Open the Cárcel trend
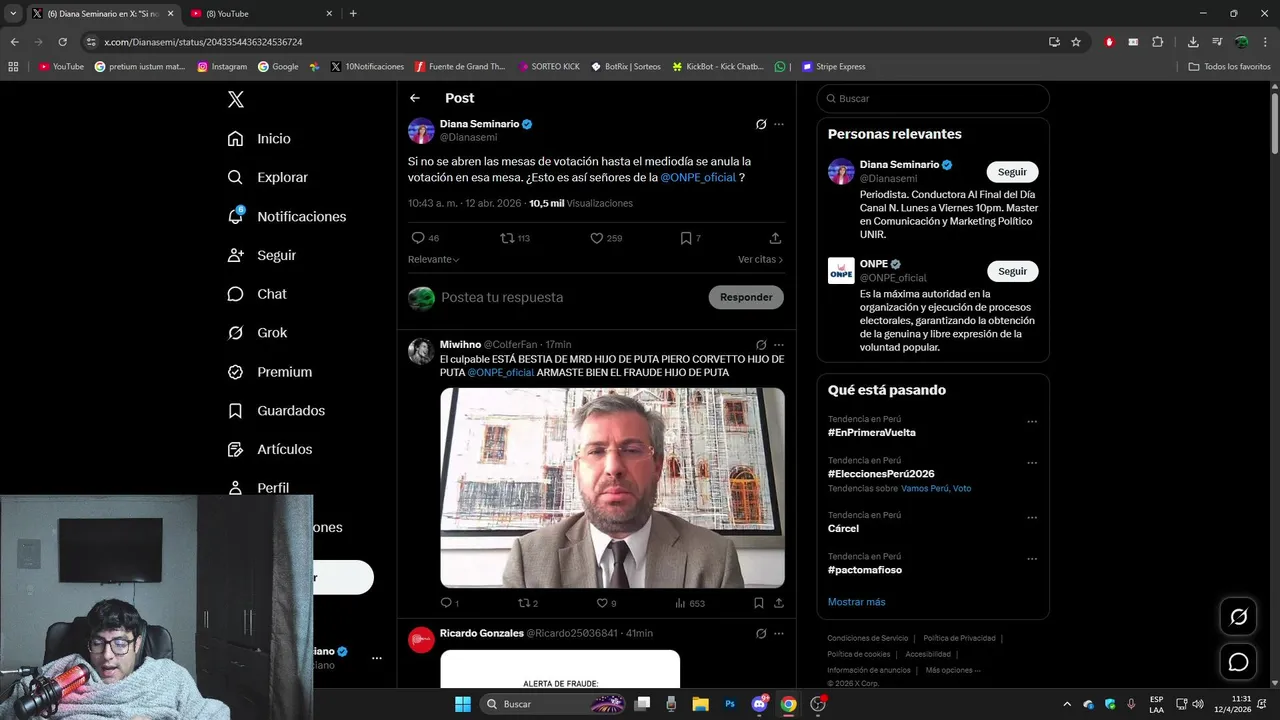The image size is (1280, 720). click(x=843, y=528)
